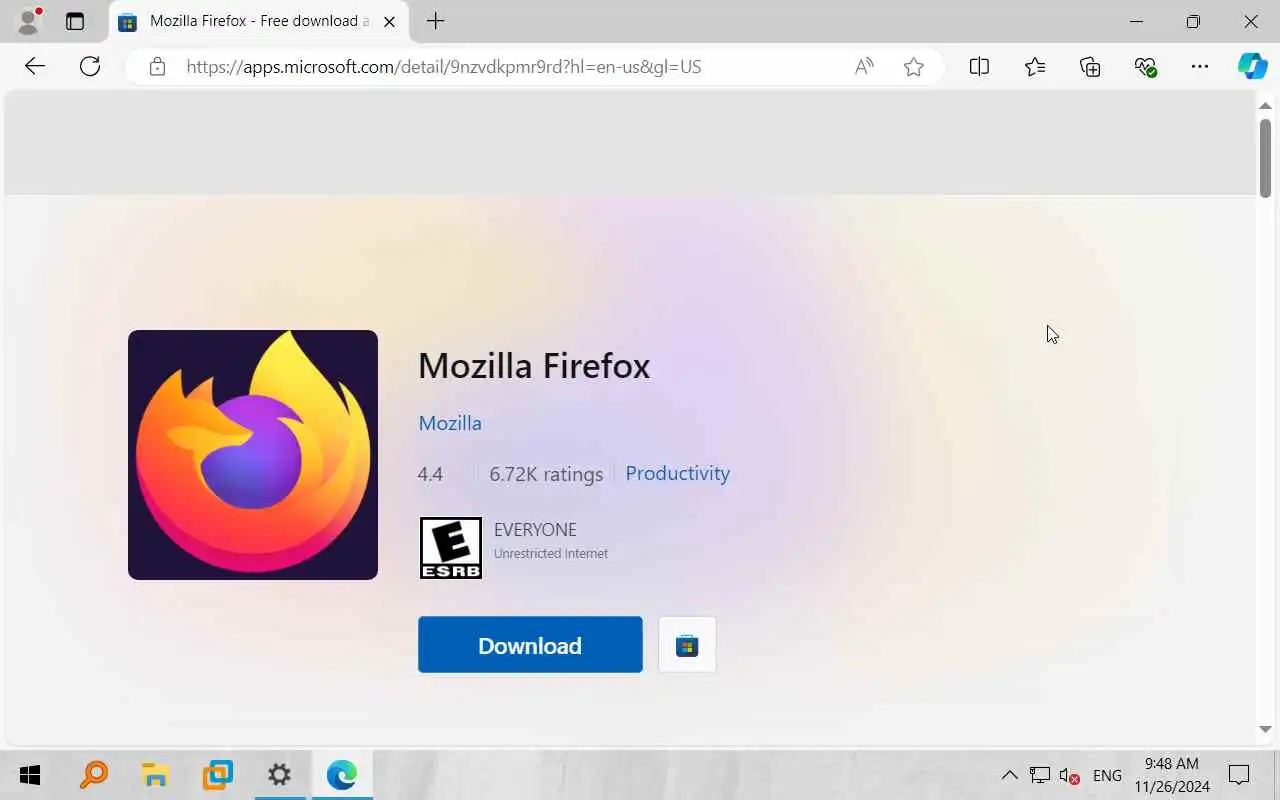Open the tab actions menu icon
1280x800 pixels.
click(75, 21)
